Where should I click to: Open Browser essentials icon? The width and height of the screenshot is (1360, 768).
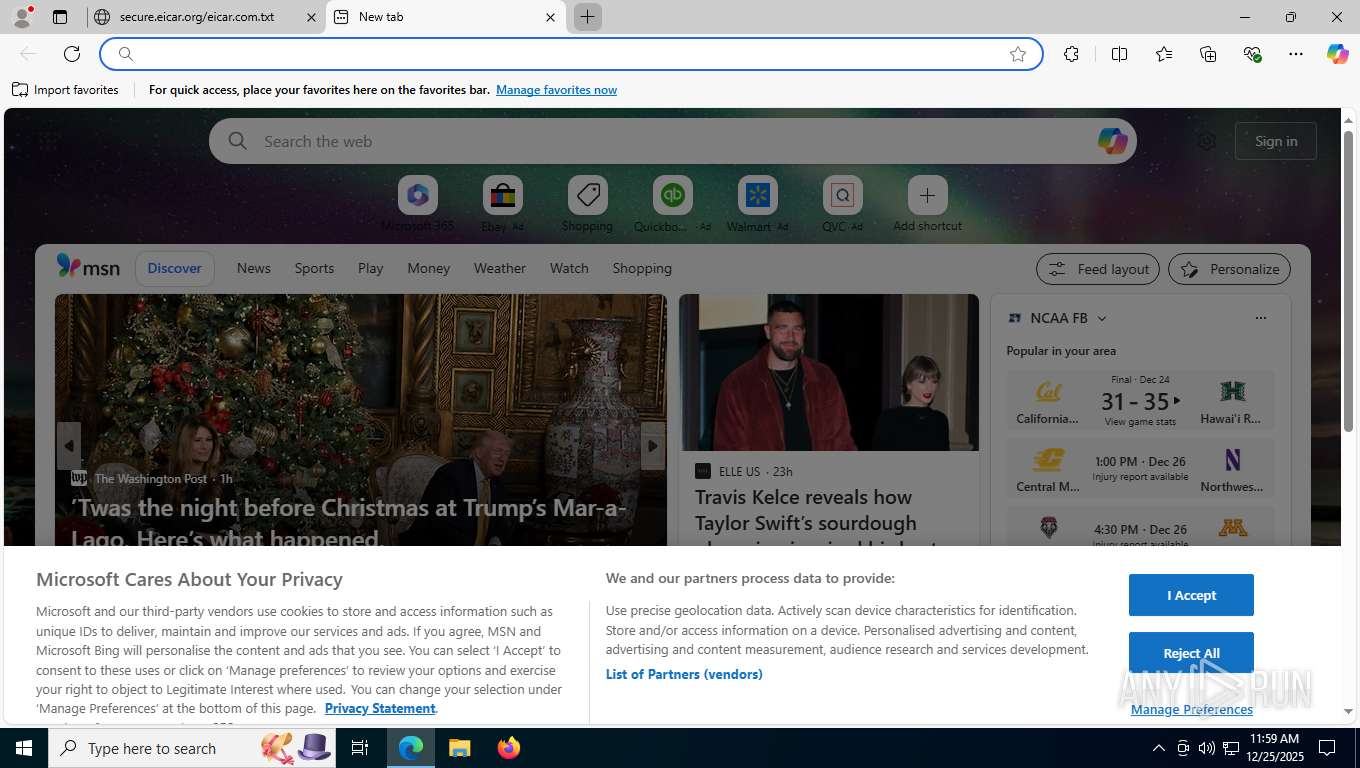1252,54
